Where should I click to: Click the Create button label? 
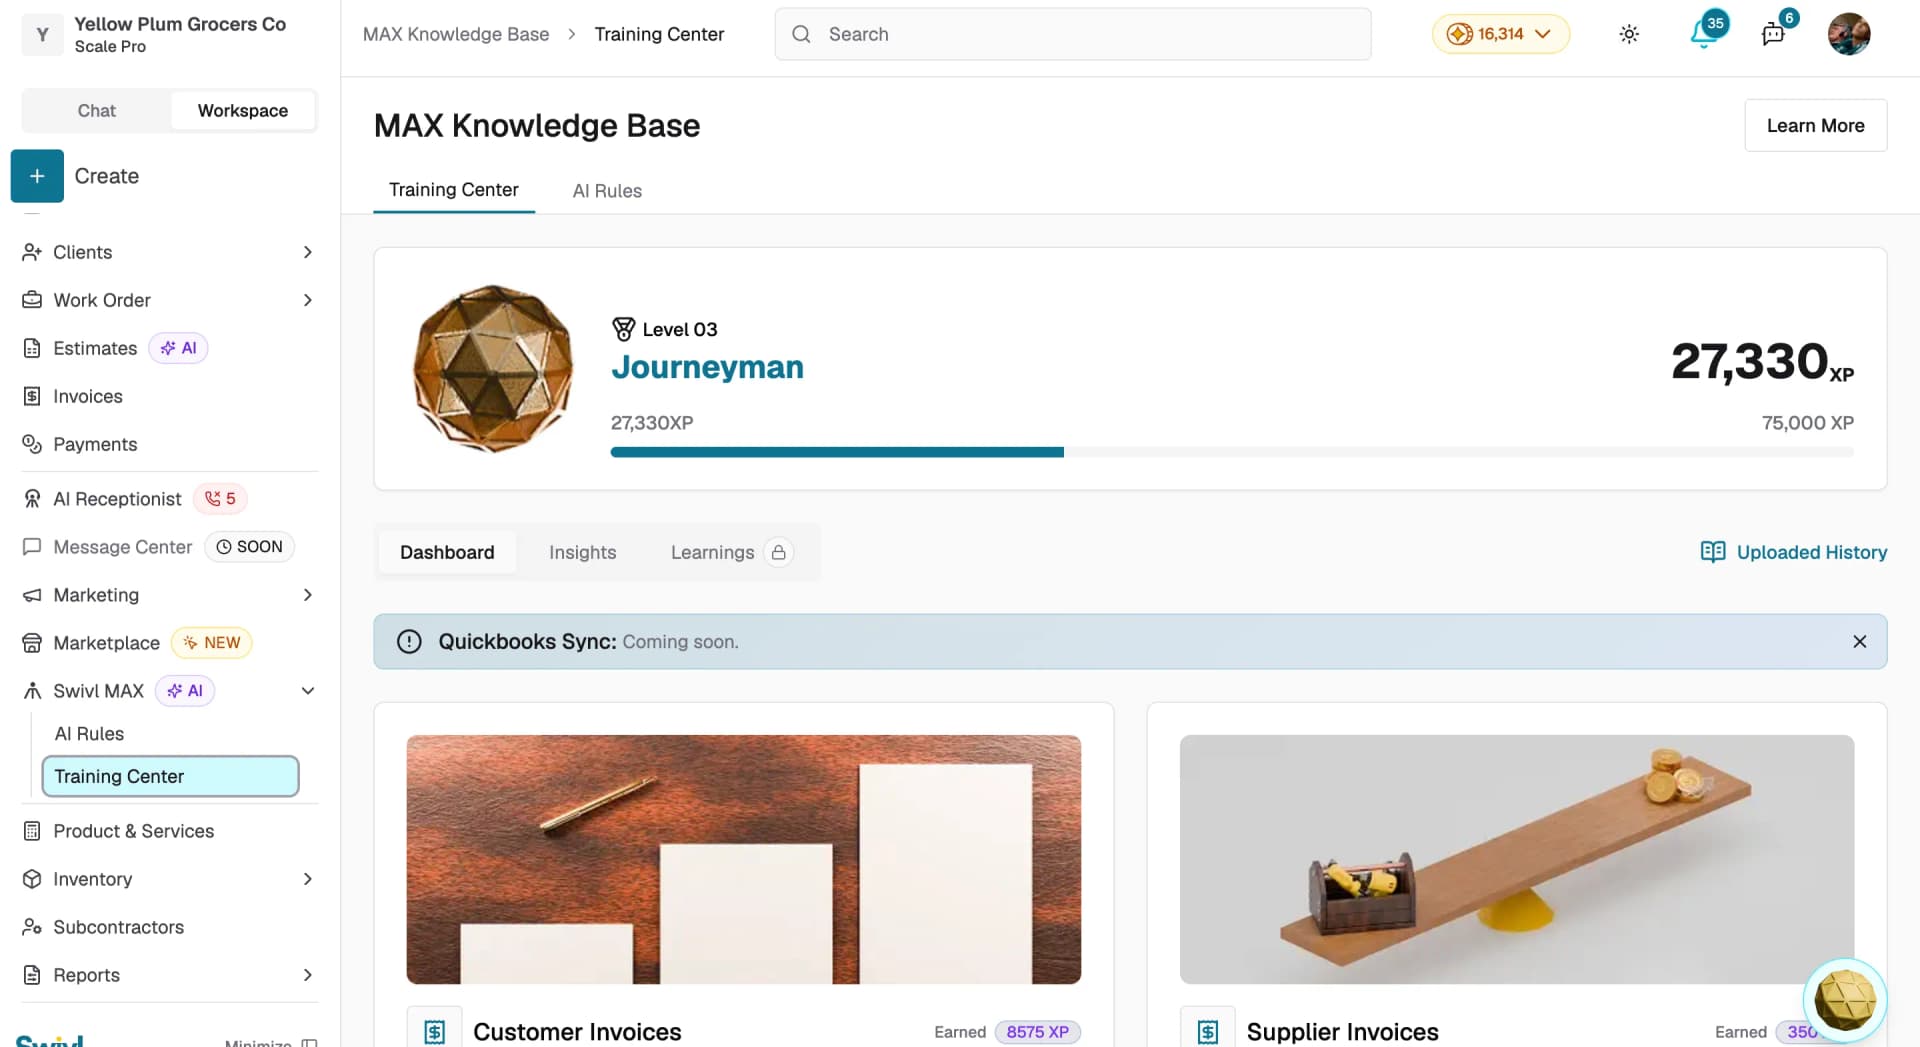point(107,176)
